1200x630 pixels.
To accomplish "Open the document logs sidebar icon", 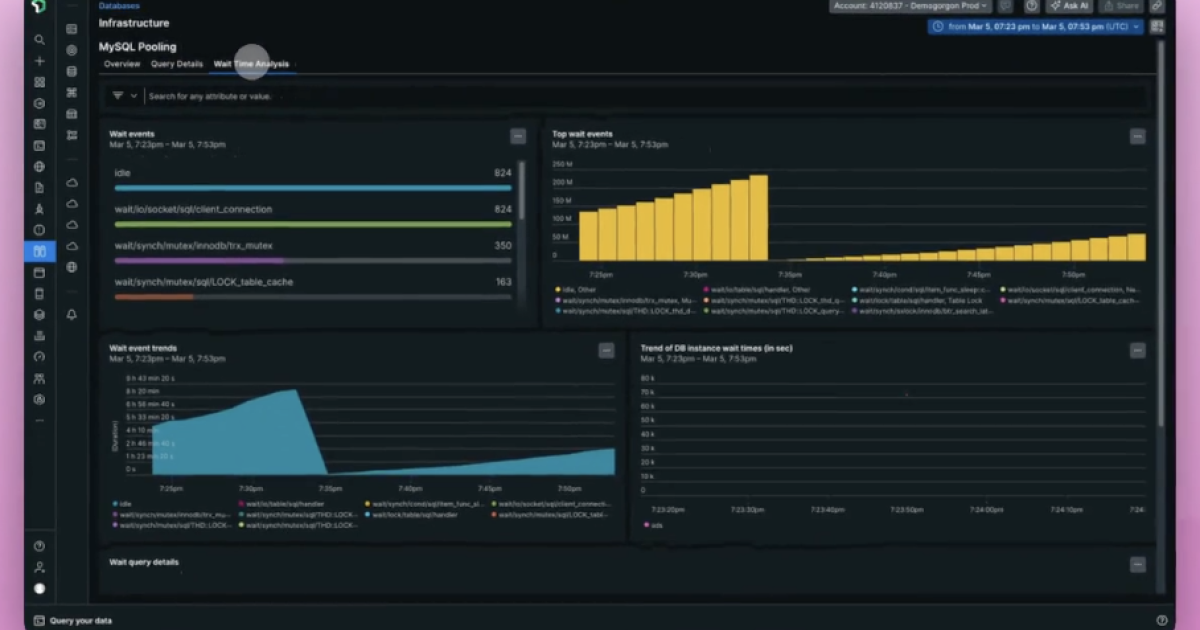I will [40, 187].
